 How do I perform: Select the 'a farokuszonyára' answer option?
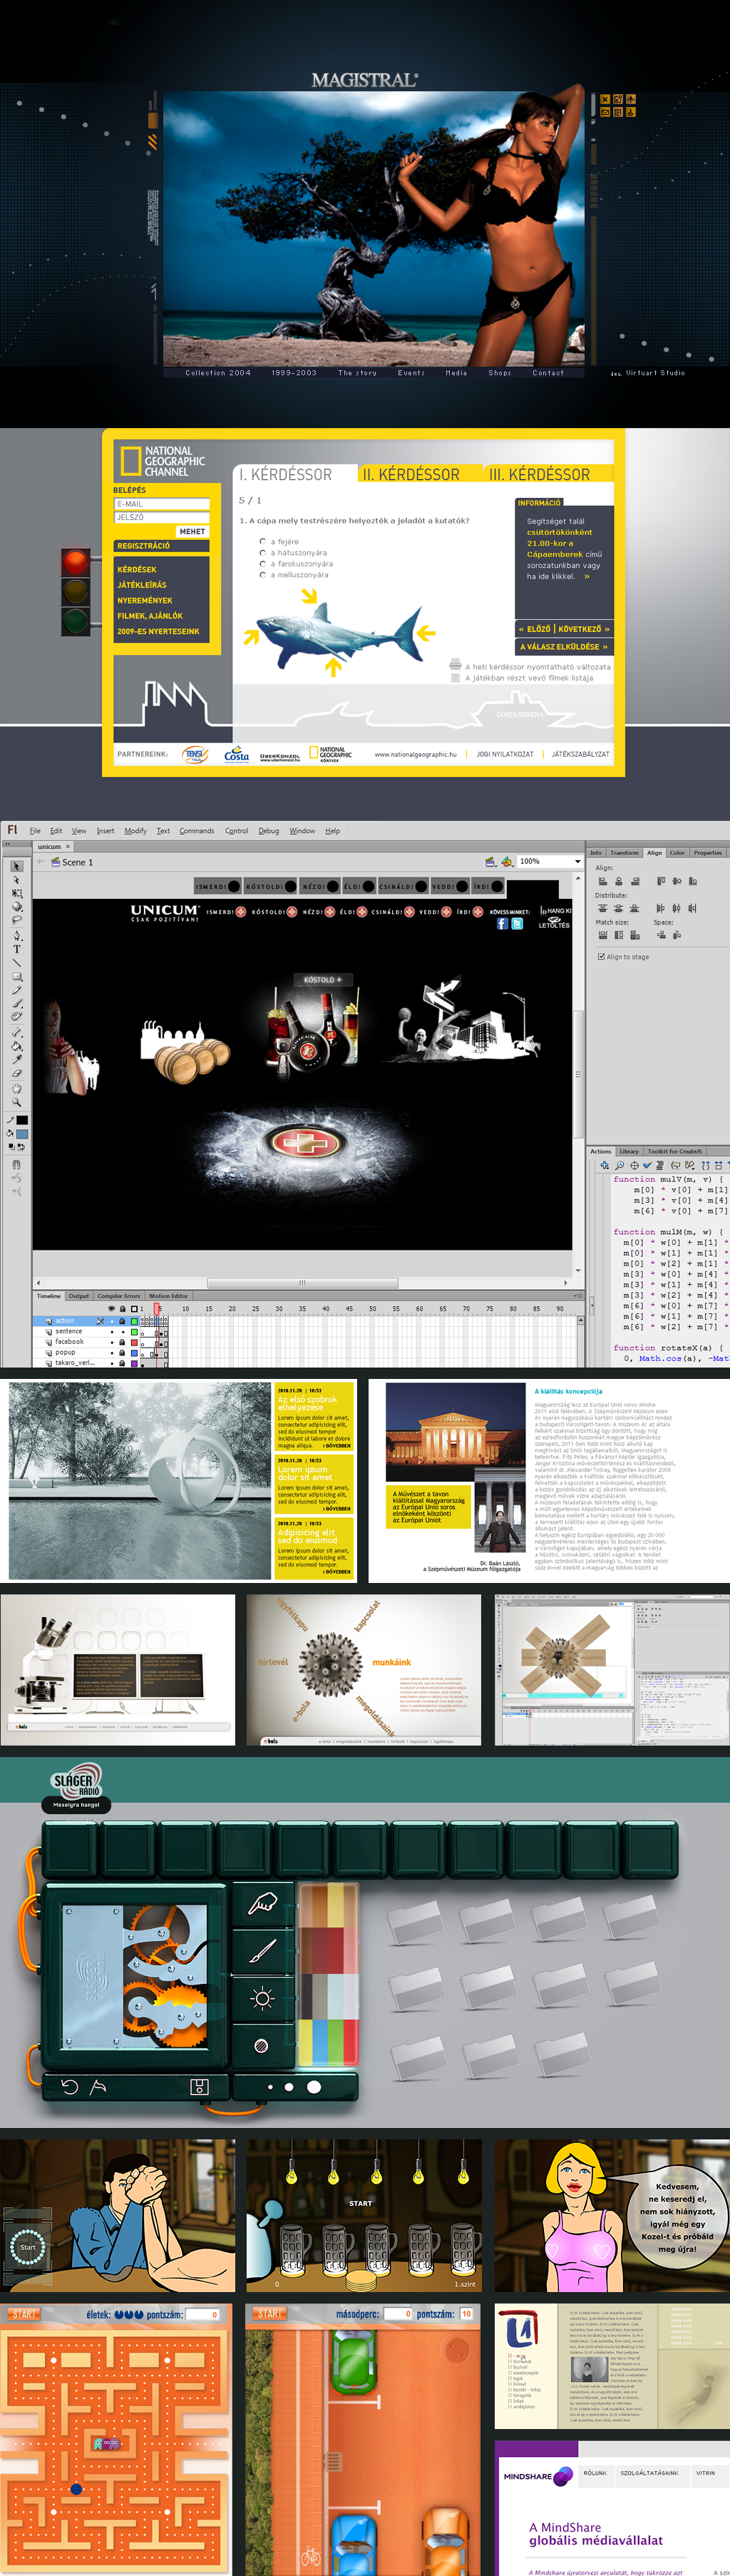[x=263, y=564]
